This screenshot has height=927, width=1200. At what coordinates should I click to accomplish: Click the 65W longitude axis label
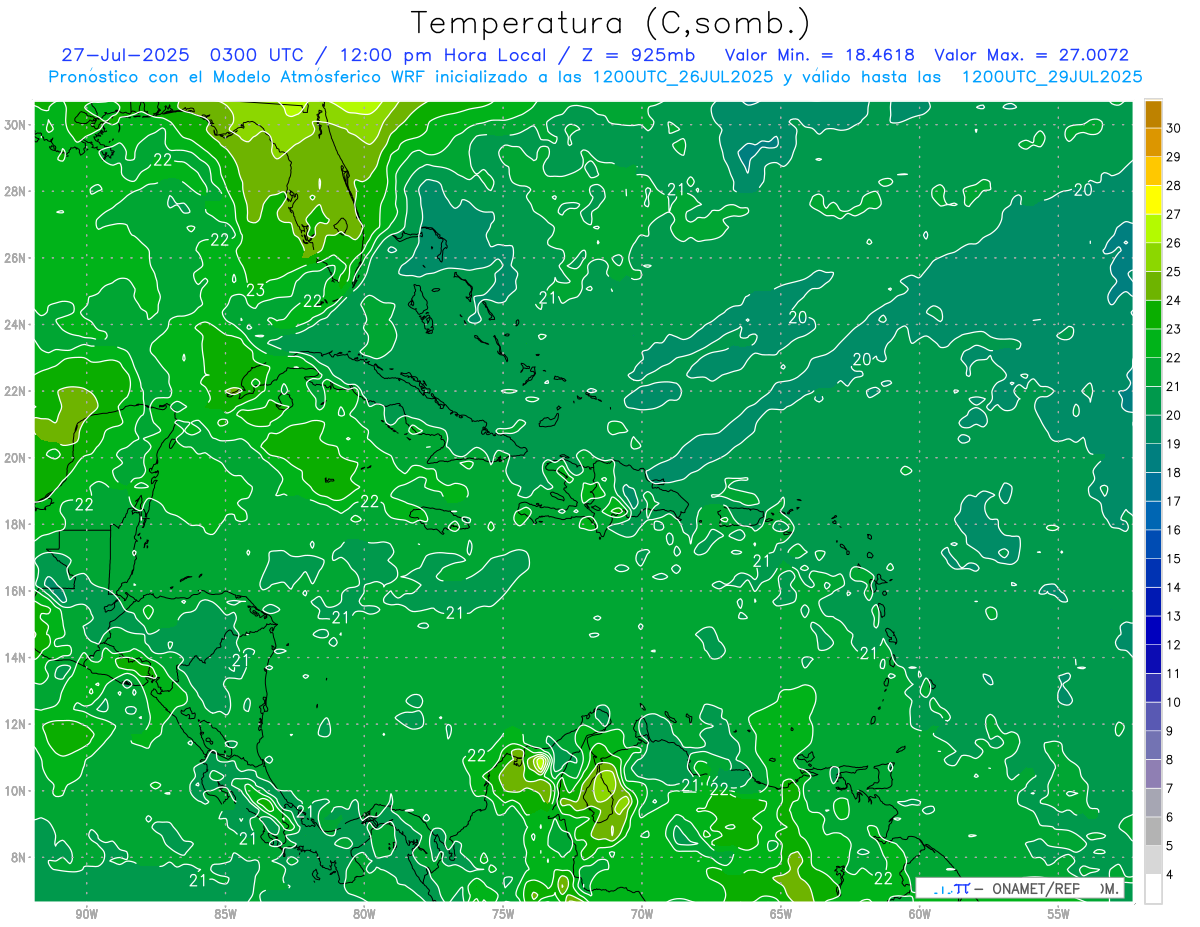(x=781, y=914)
